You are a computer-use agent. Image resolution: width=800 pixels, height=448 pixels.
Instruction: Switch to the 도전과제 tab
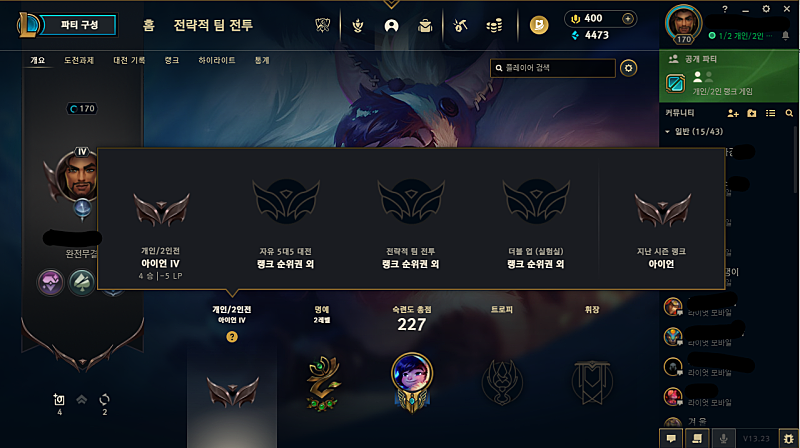click(x=79, y=60)
